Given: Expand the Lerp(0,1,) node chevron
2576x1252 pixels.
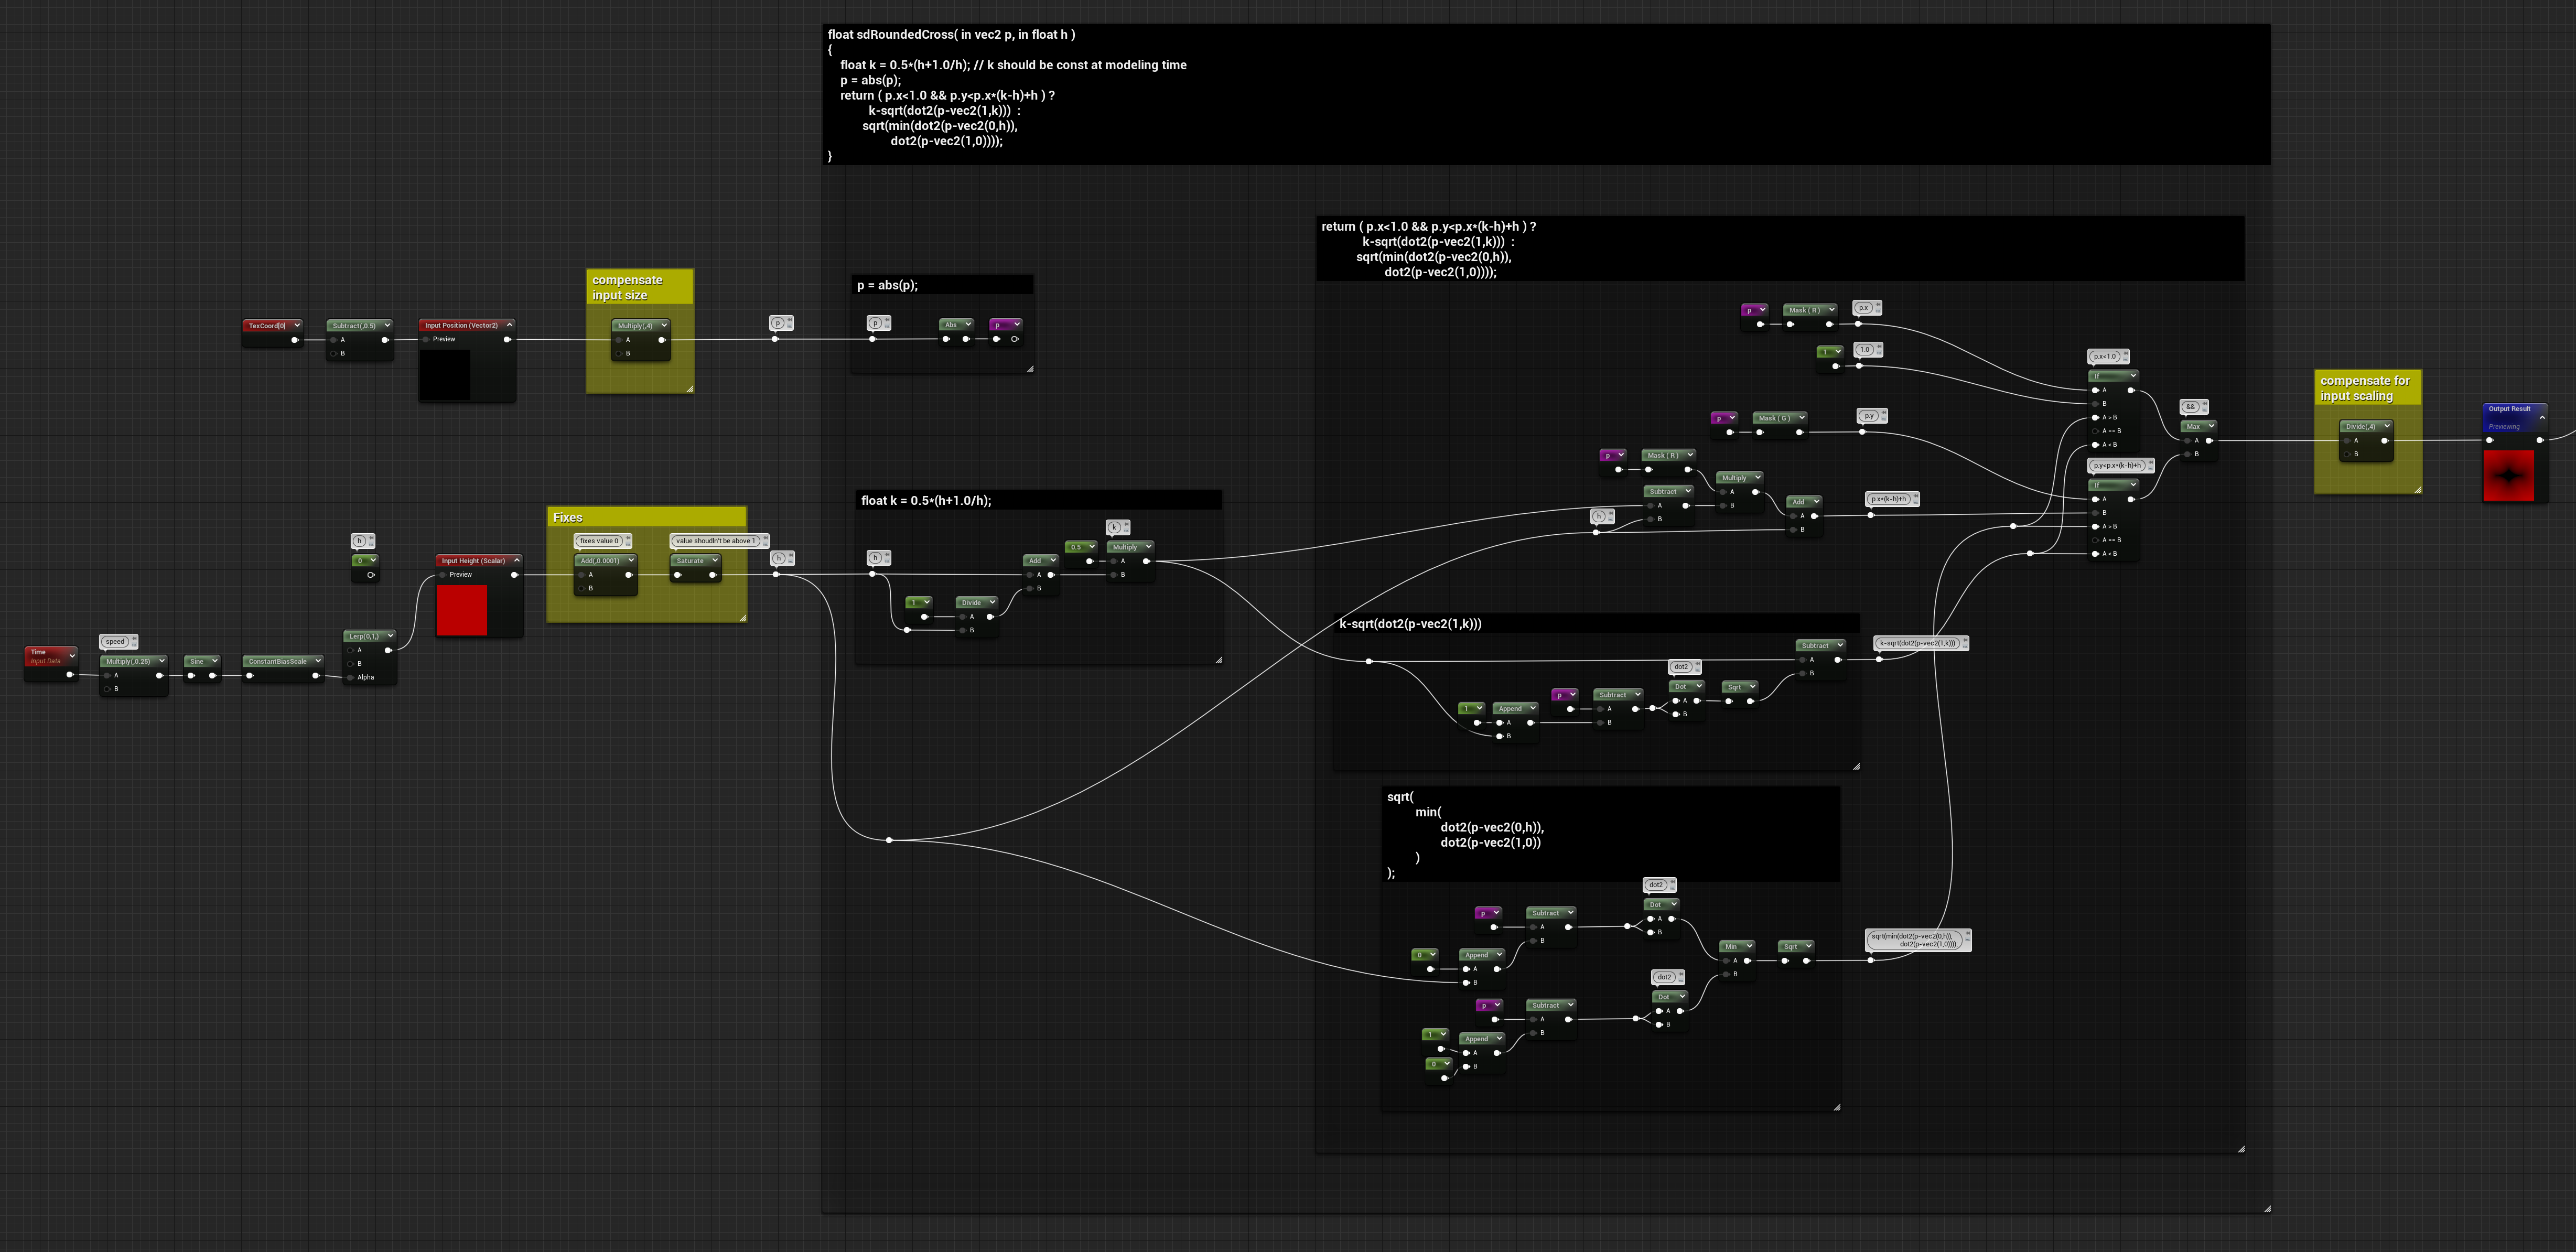Looking at the screenshot, I should click(390, 636).
